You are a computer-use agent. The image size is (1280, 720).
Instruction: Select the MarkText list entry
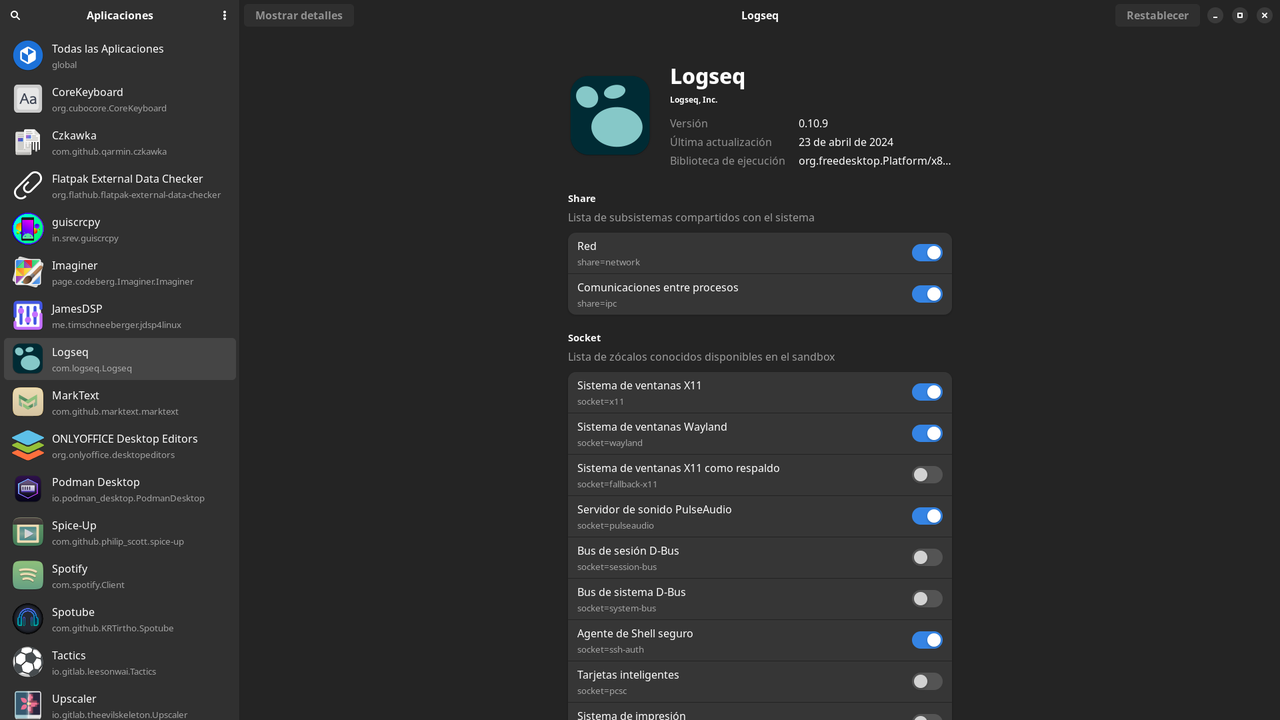(120, 402)
